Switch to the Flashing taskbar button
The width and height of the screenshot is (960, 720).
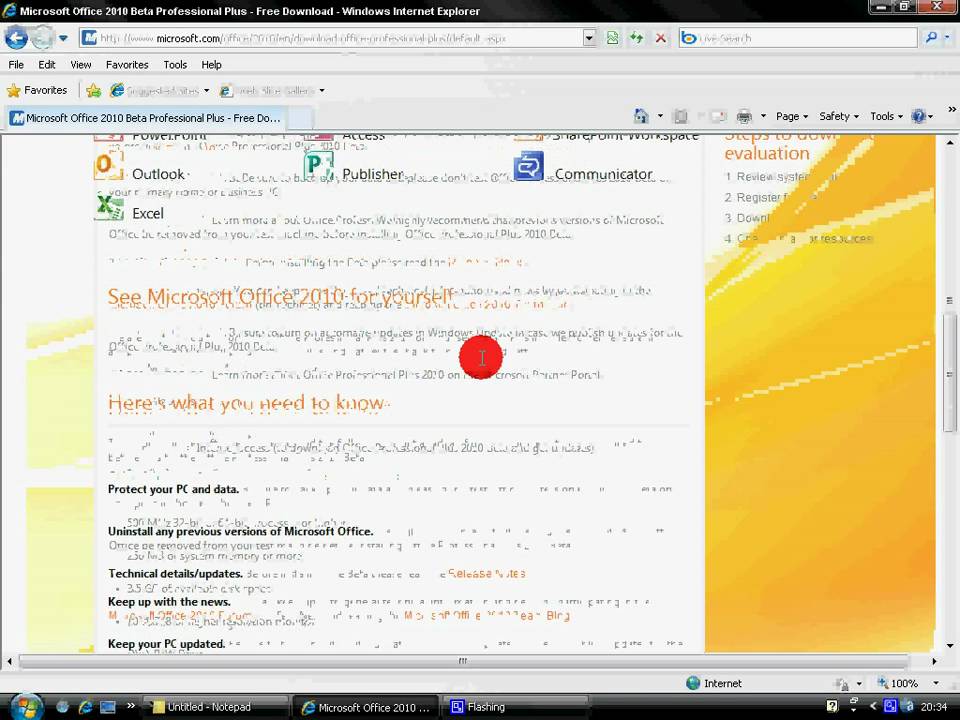click(x=518, y=707)
